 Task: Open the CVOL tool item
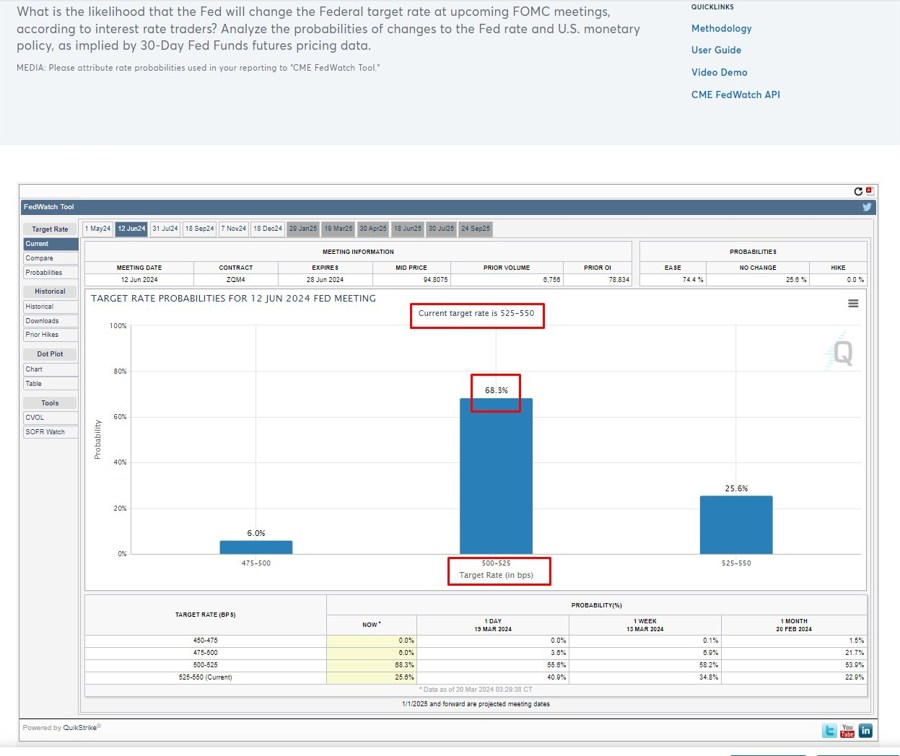(51, 417)
